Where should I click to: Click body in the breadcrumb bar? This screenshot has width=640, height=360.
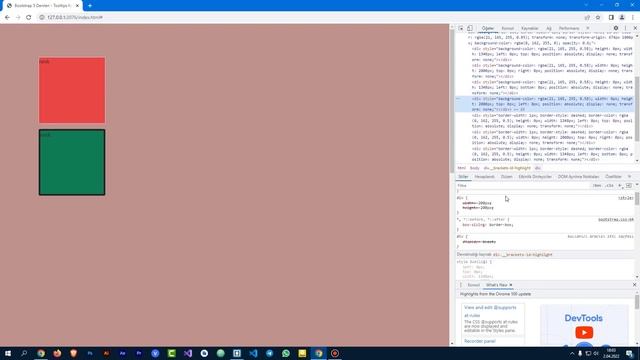tap(475, 168)
